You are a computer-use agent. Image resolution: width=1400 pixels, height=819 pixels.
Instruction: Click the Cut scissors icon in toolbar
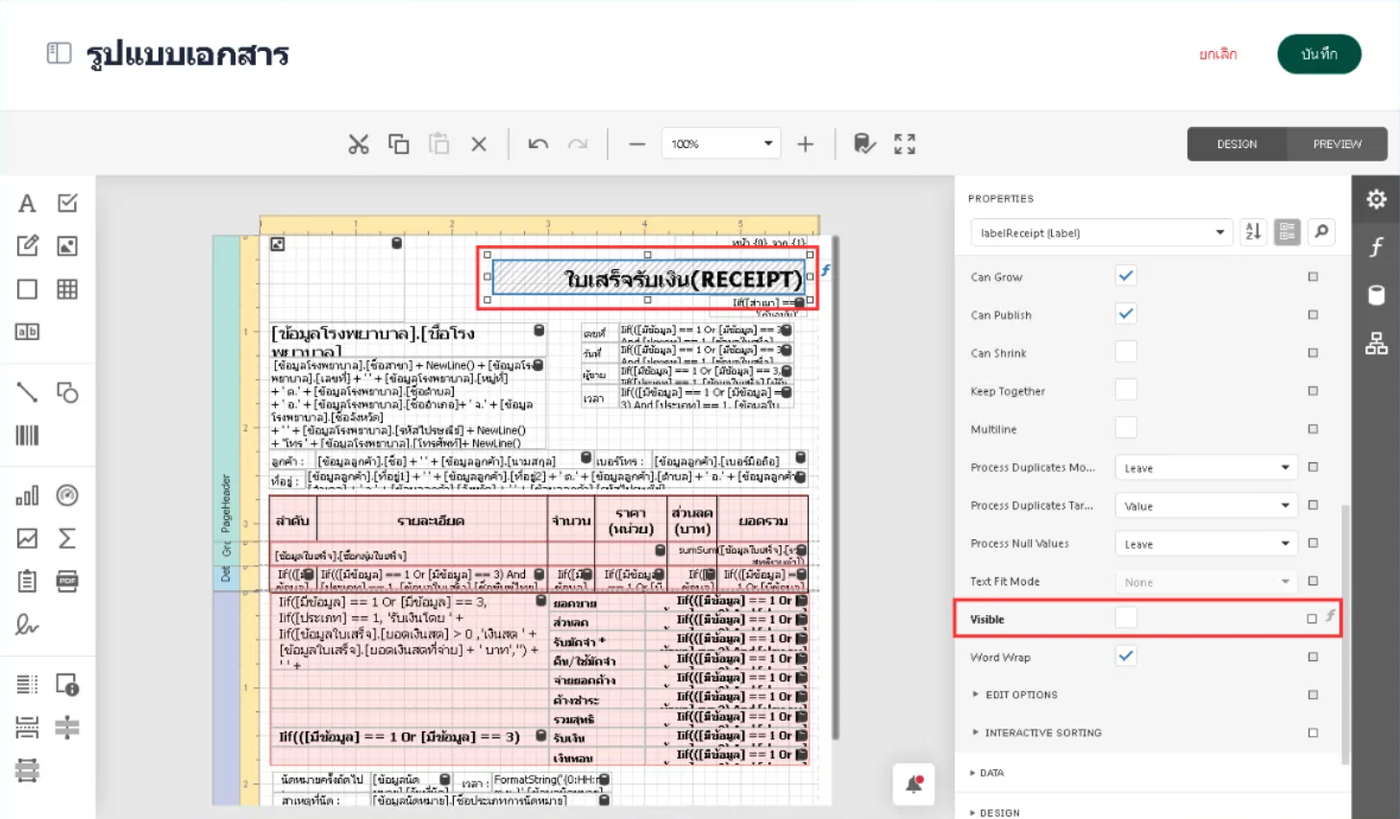(x=359, y=144)
